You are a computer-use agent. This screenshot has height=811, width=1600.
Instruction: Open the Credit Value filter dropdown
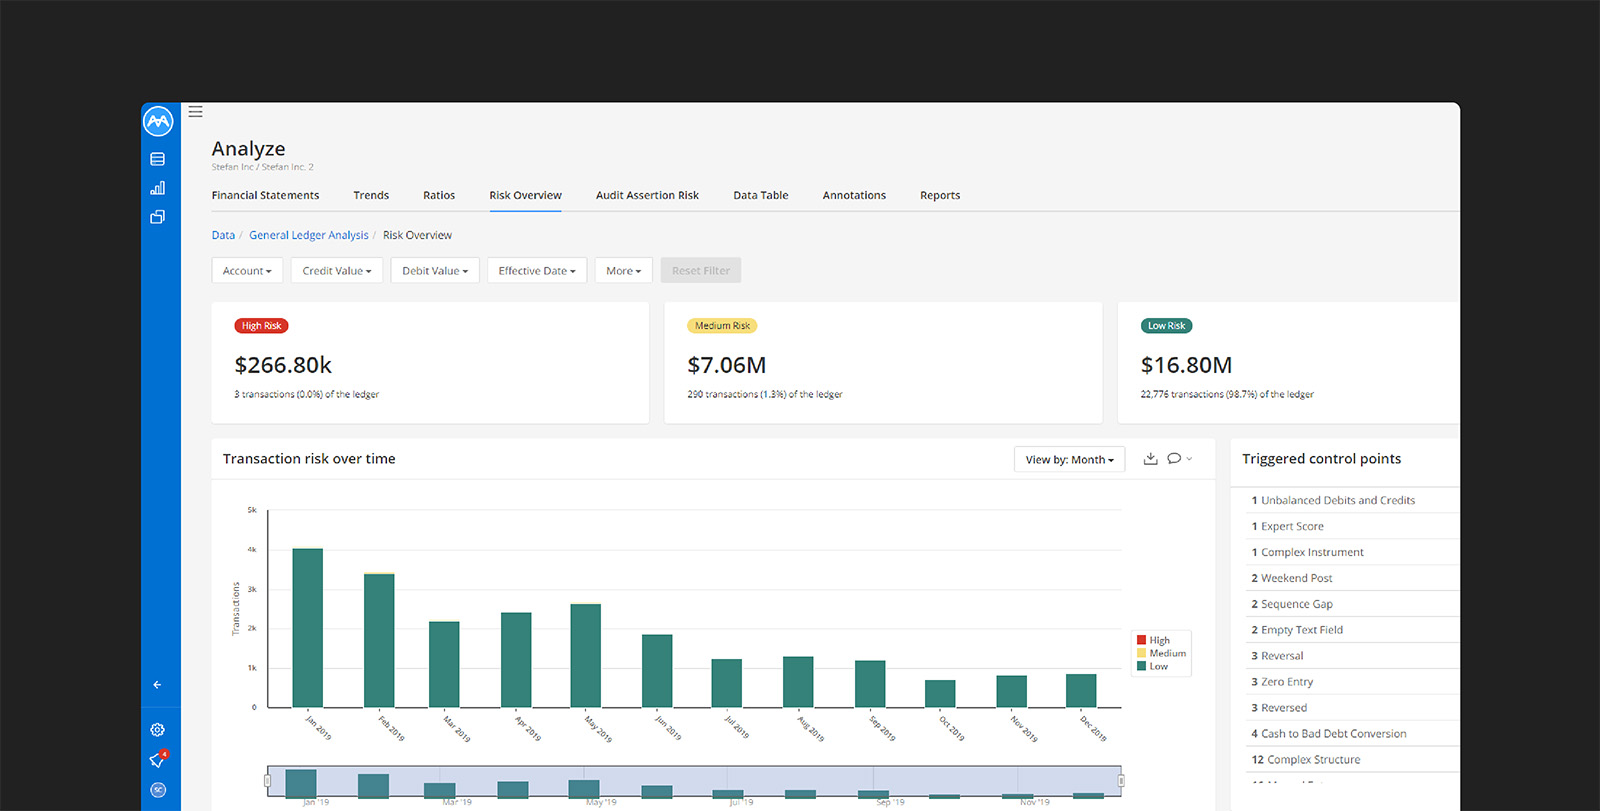click(337, 271)
